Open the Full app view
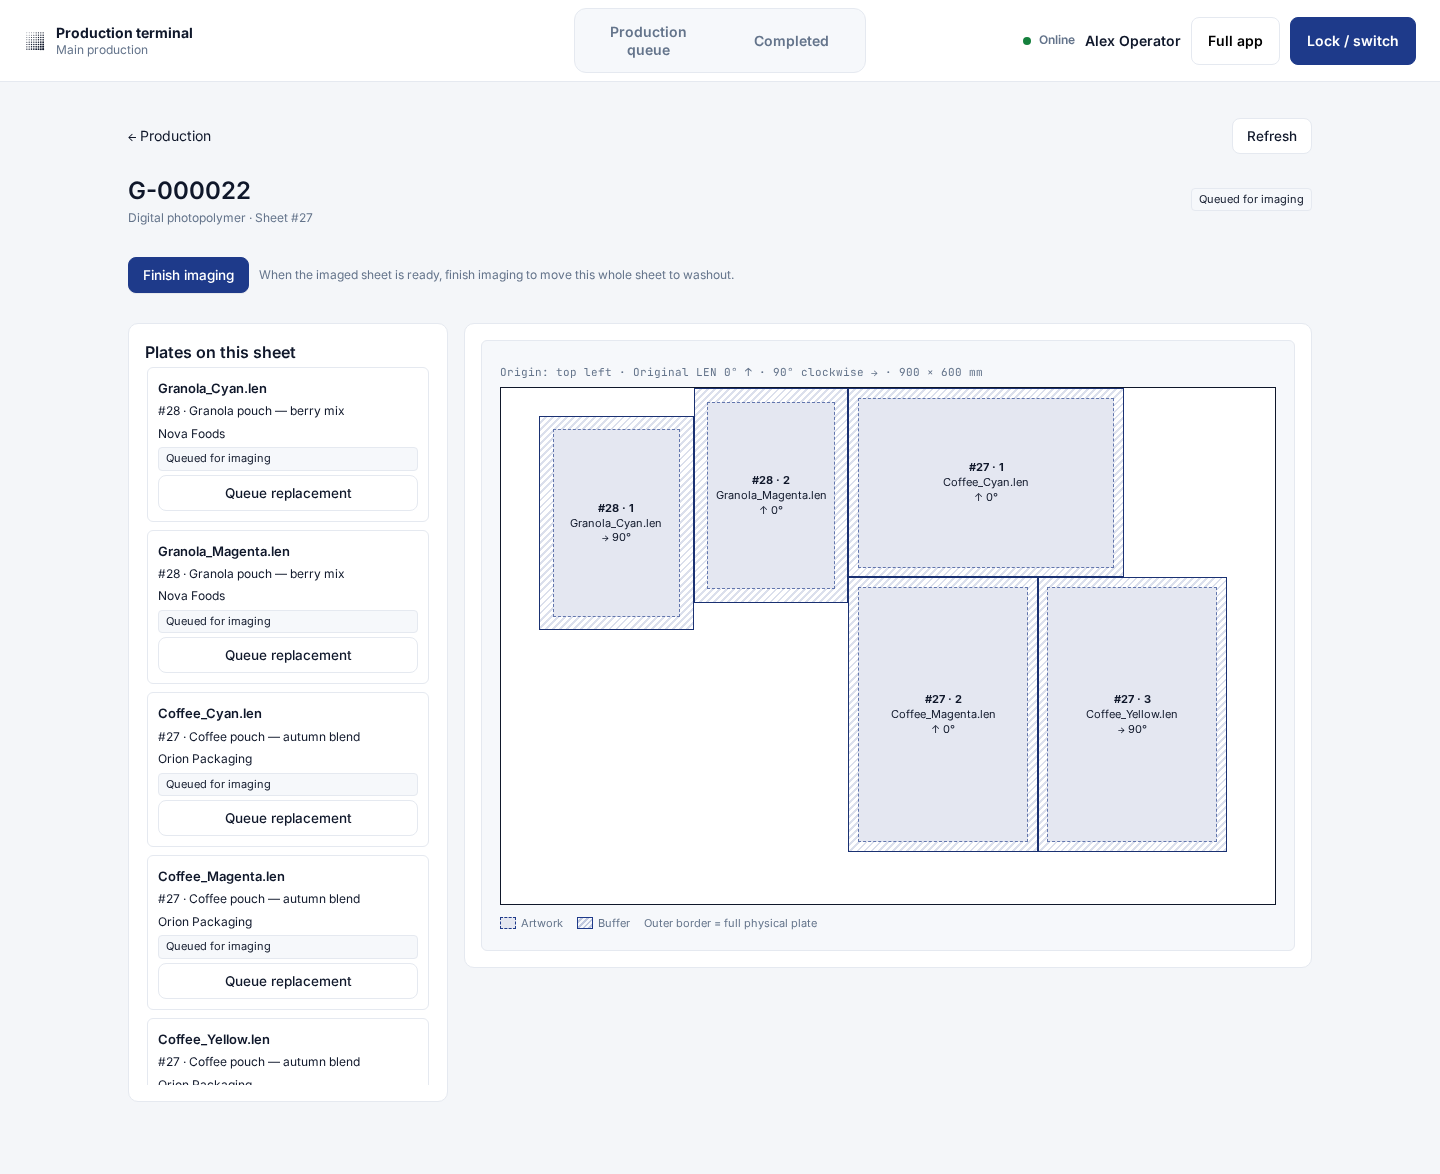 (x=1235, y=41)
